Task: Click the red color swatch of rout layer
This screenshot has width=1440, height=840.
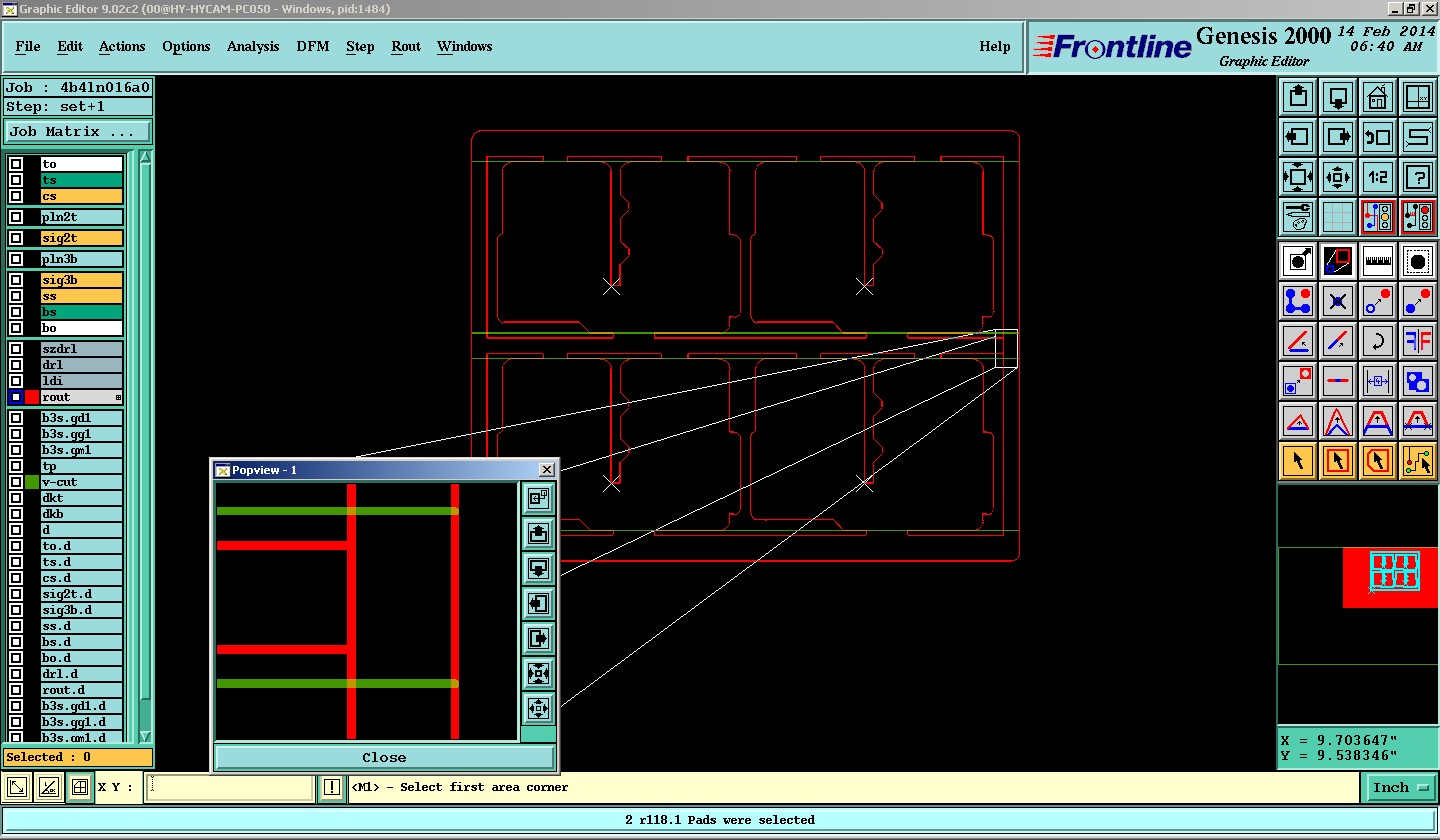Action: [32, 397]
